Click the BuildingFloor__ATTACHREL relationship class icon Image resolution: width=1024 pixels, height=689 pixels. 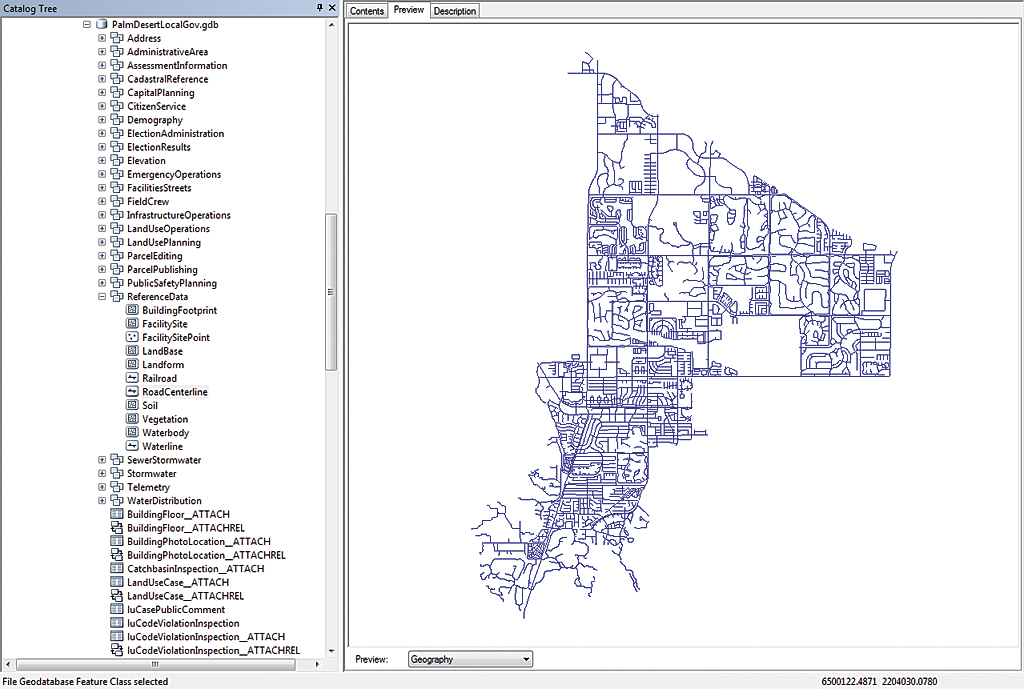click(x=117, y=528)
